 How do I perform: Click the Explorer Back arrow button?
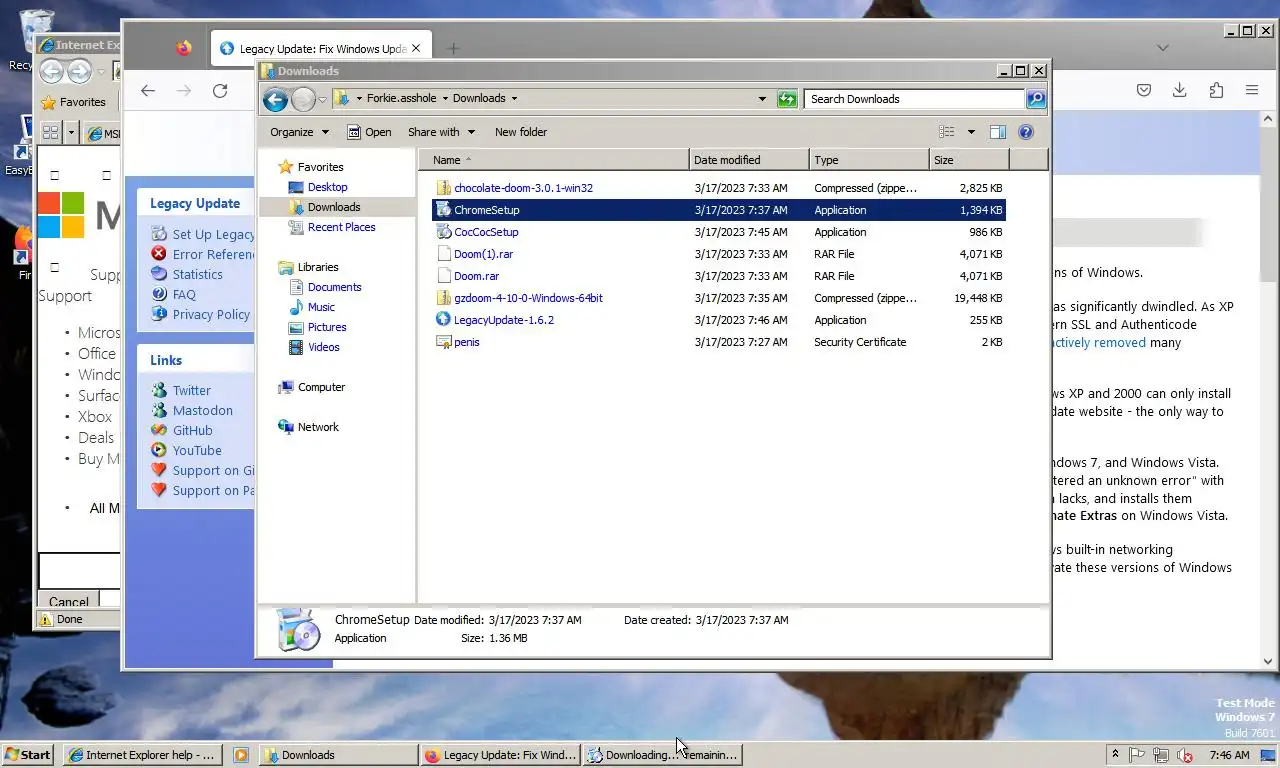275,99
